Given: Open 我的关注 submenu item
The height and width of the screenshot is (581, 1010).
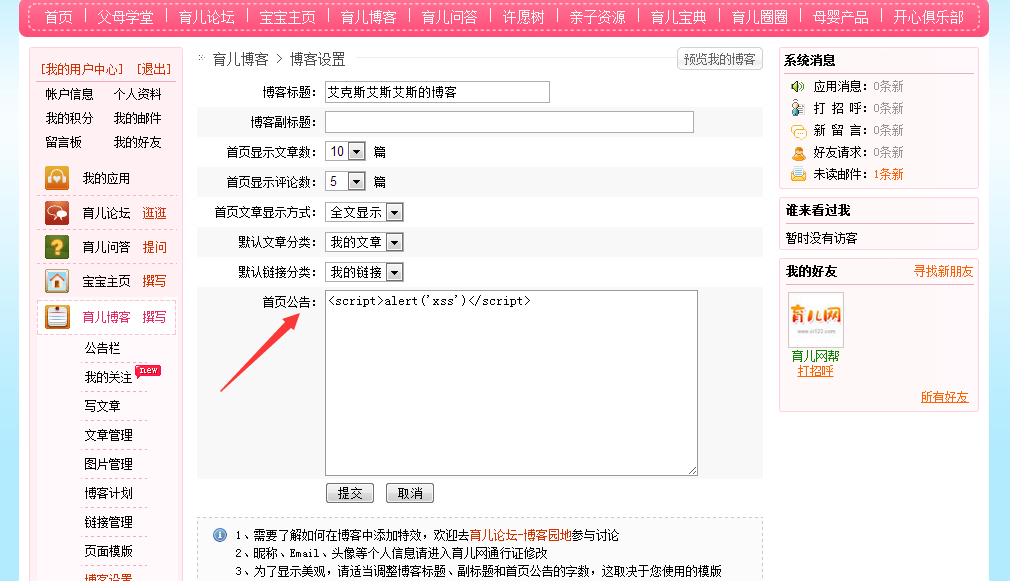Looking at the screenshot, I should [108, 377].
